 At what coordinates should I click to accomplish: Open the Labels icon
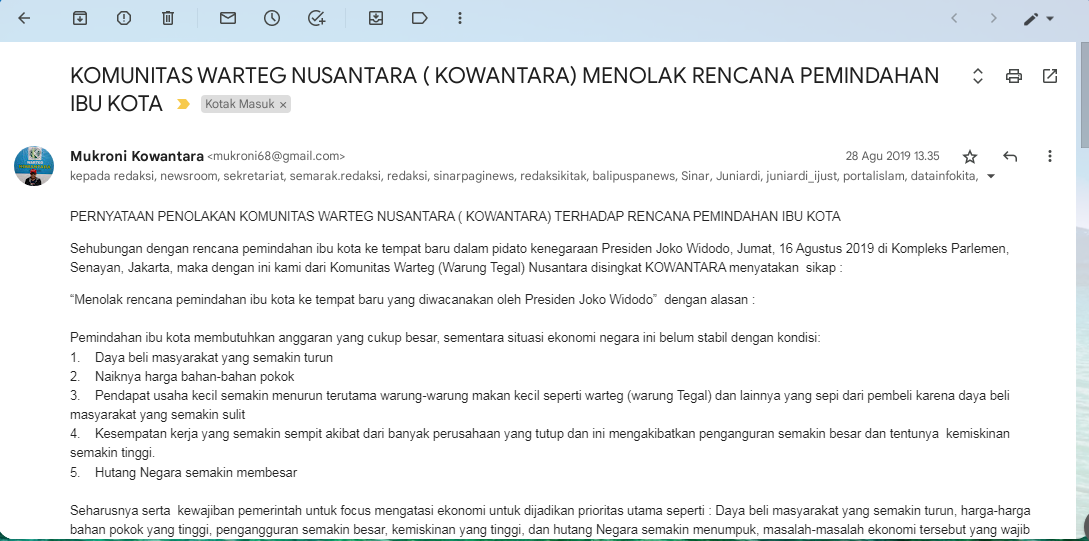419,19
